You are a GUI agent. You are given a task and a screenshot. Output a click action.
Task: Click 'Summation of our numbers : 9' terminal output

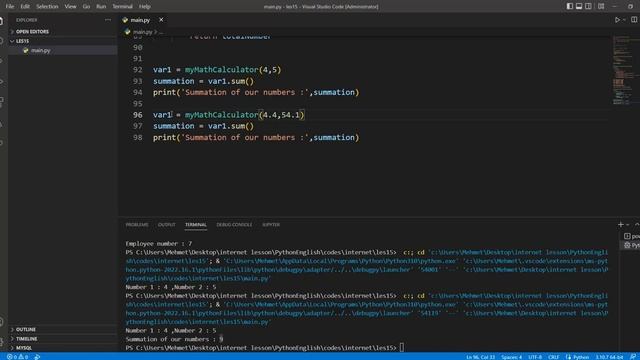(x=174, y=339)
